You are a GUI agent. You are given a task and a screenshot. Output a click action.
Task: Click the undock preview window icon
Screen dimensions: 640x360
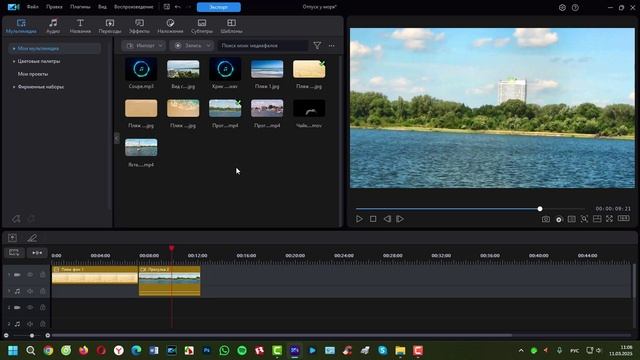click(x=597, y=219)
